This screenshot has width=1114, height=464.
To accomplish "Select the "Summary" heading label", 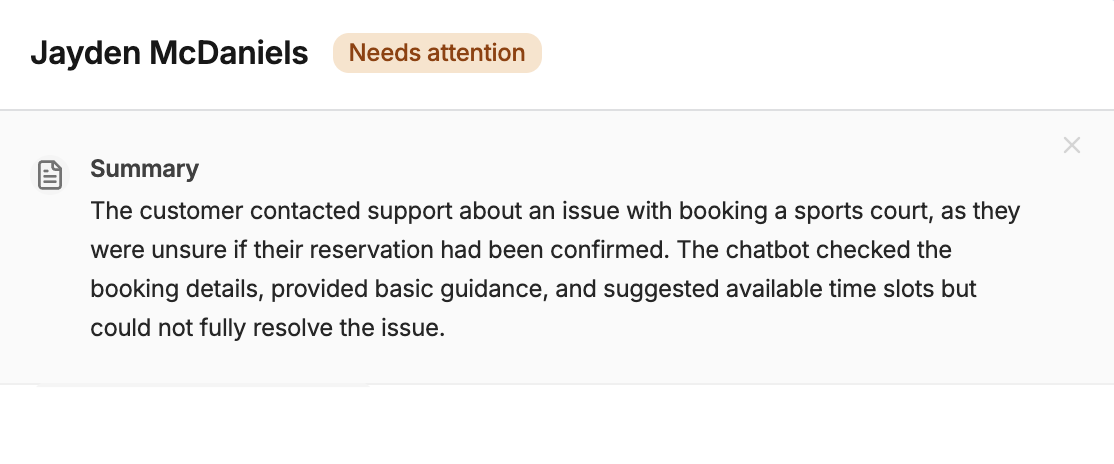I will click(x=144, y=169).
